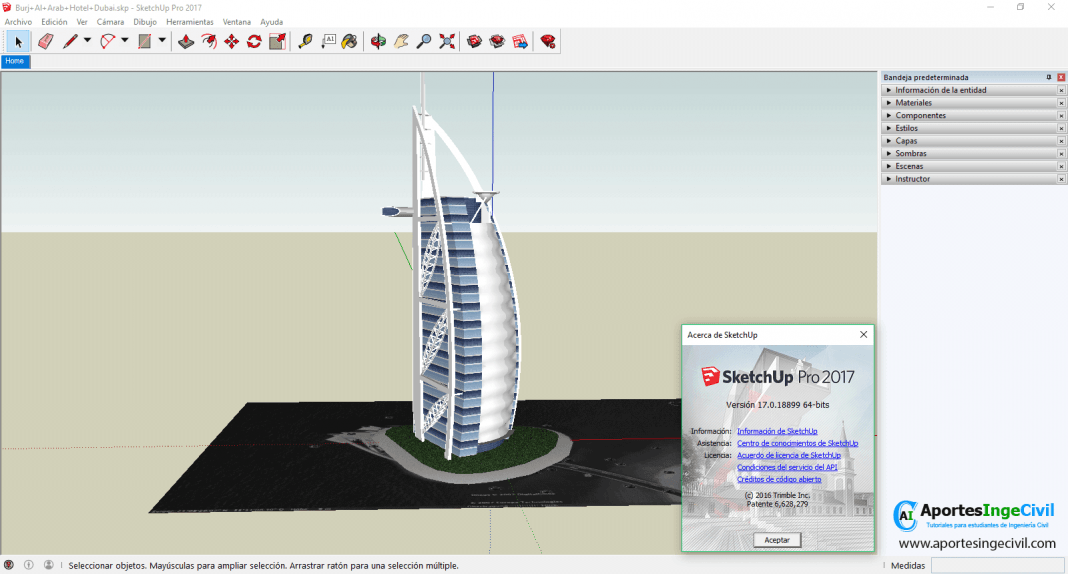Click the user sign-in status bar icon
This screenshot has width=1068, height=574.
point(48,565)
